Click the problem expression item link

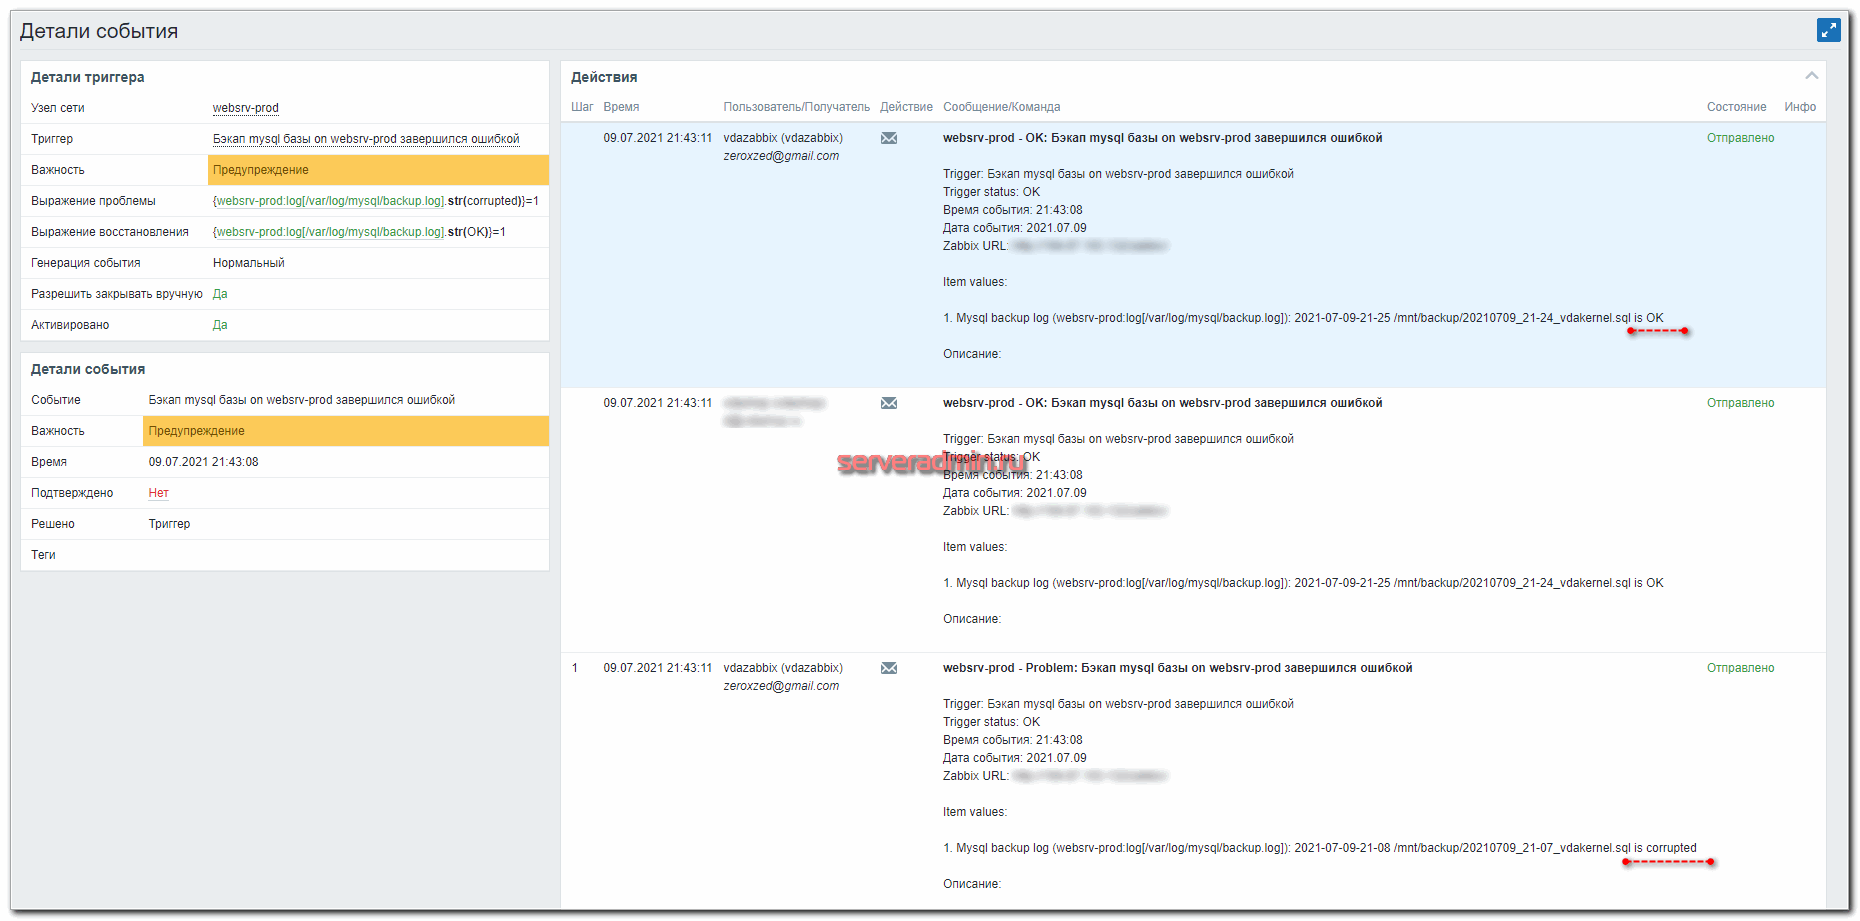pyautogui.click(x=330, y=201)
